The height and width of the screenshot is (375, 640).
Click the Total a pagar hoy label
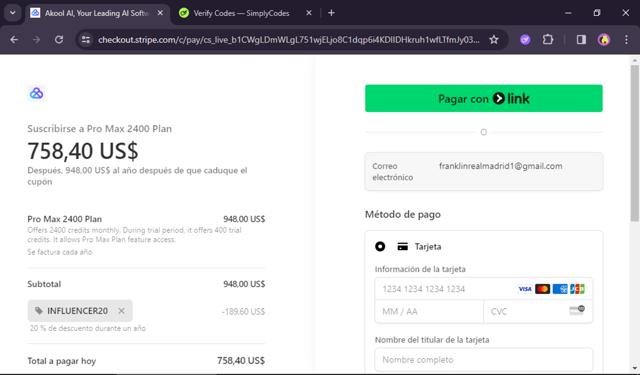pyautogui.click(x=62, y=361)
